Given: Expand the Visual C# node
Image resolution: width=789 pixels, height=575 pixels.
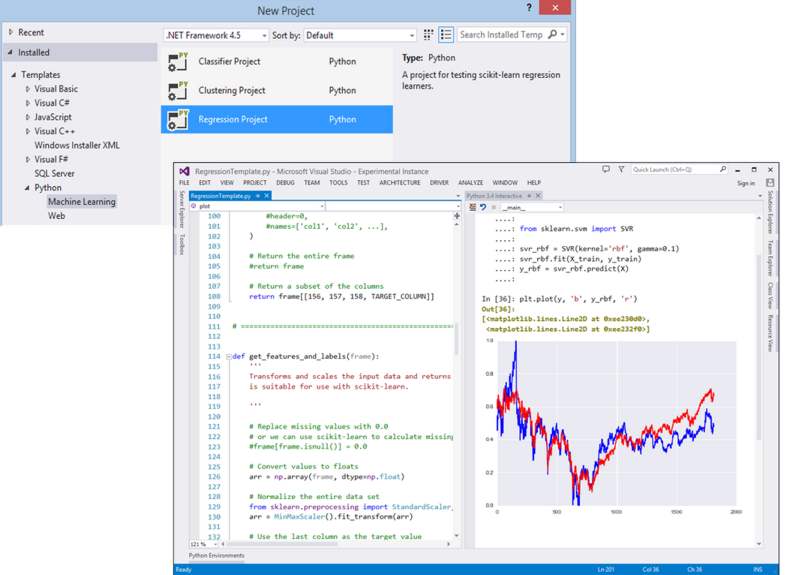Looking at the screenshot, I should 28,103.
